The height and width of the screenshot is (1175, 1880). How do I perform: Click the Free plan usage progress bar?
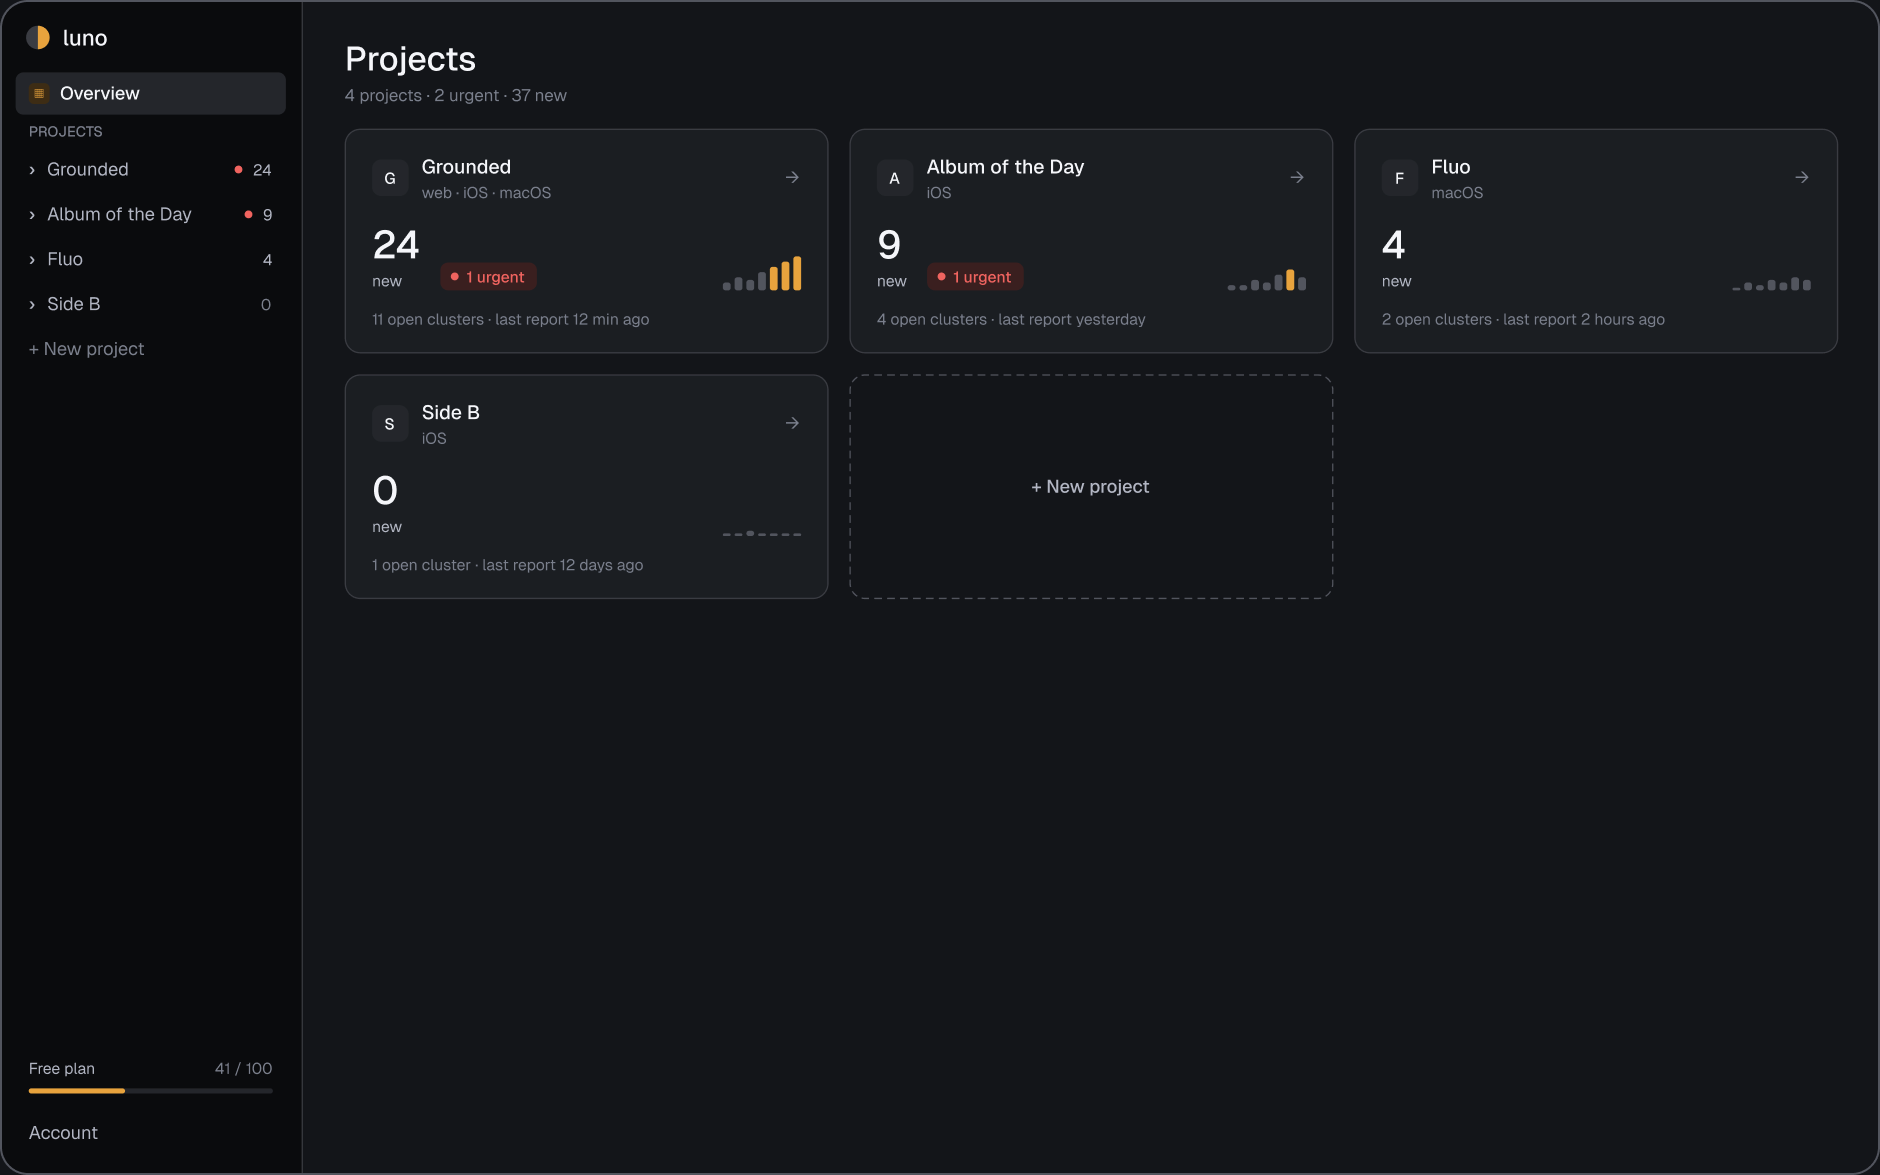pyautogui.click(x=151, y=1091)
